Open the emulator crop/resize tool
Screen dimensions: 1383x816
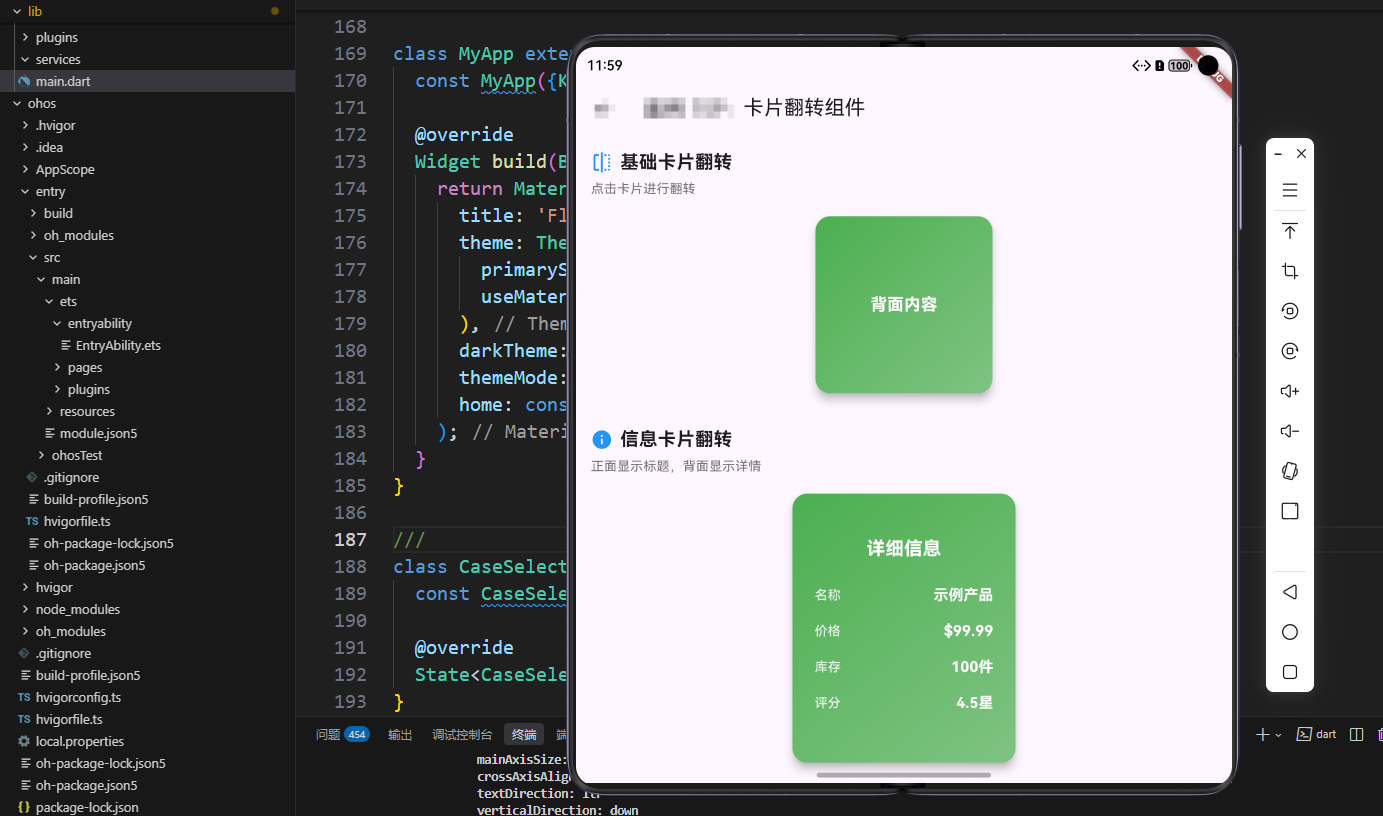(x=1289, y=271)
